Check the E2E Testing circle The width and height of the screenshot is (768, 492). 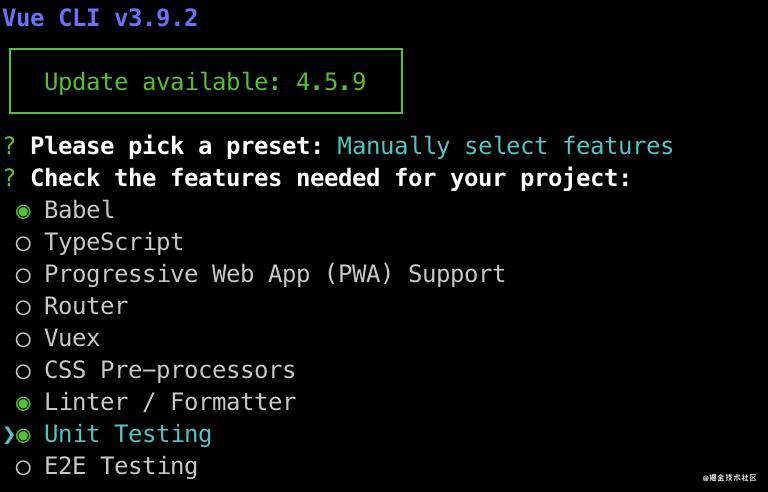(23, 467)
